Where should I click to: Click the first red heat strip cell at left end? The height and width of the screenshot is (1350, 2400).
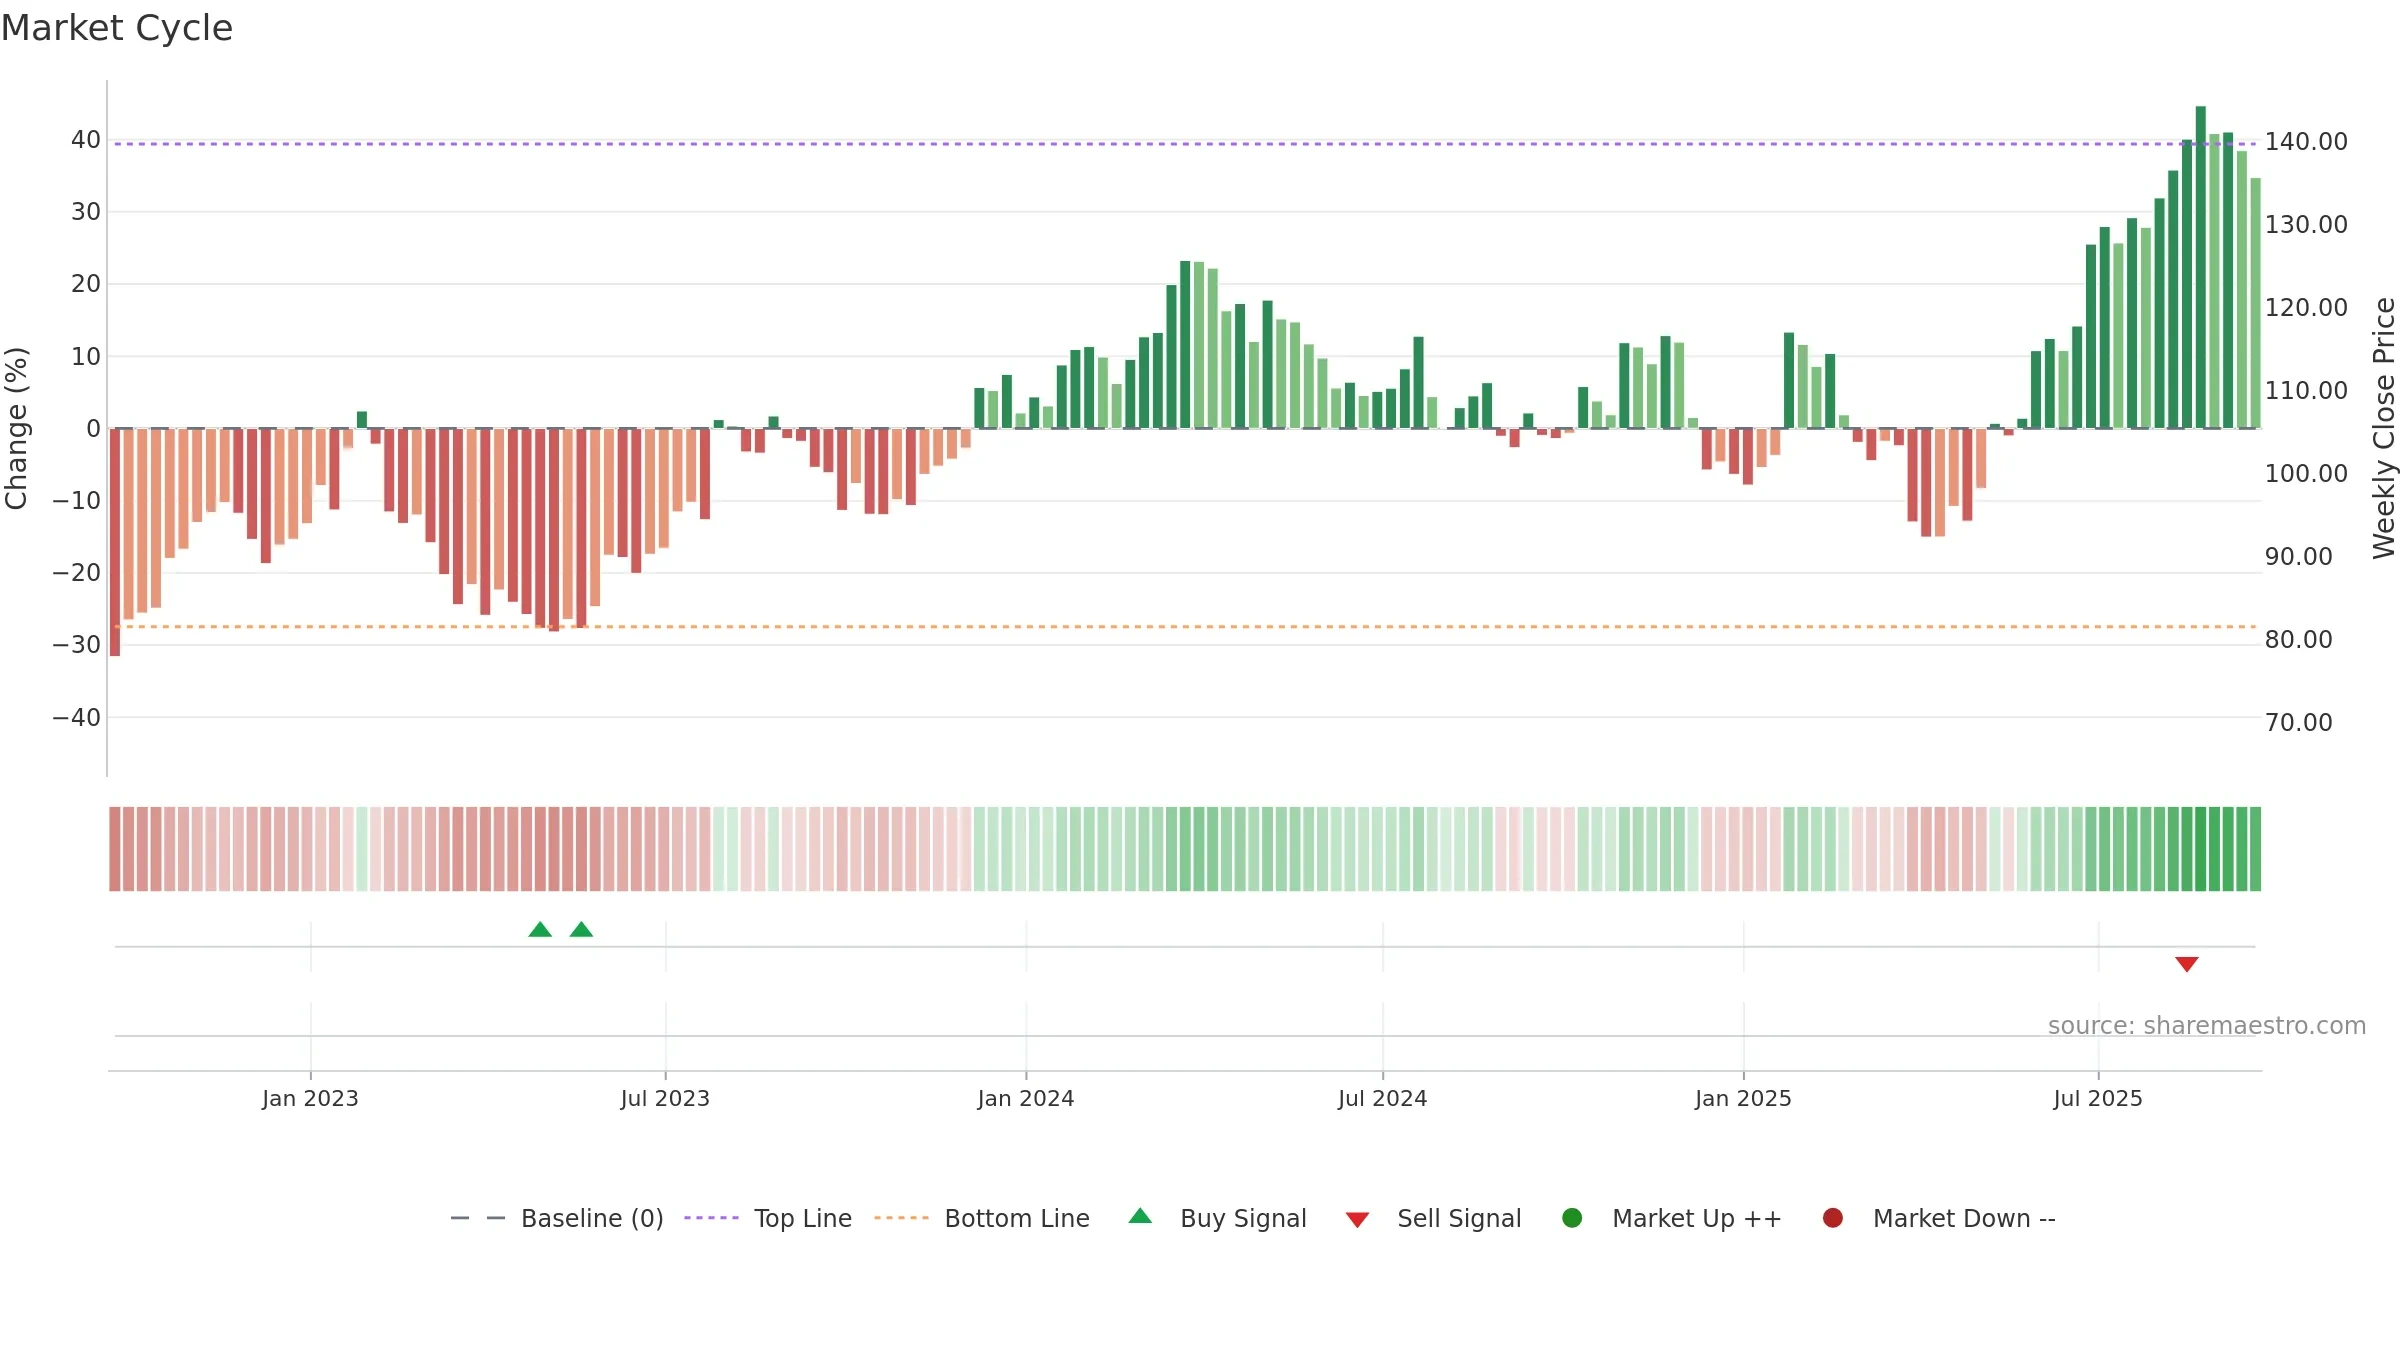pyautogui.click(x=115, y=849)
